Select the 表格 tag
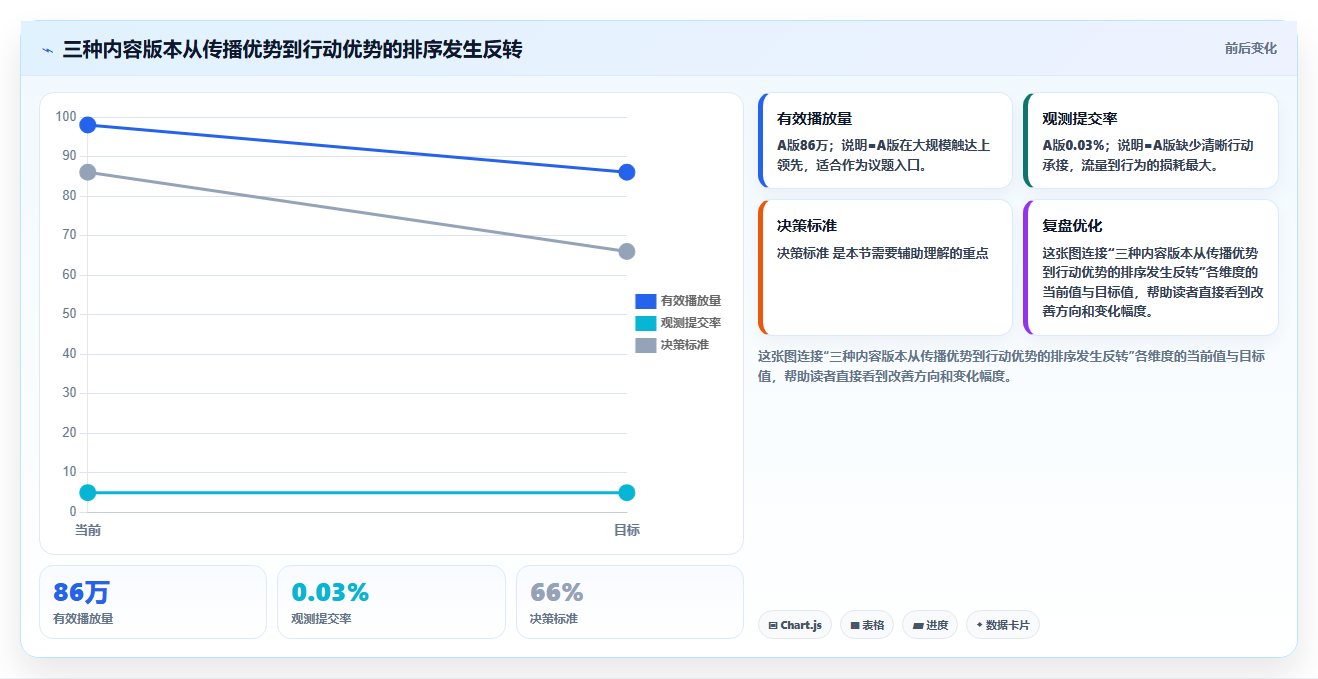Viewport: 1318px width, 679px height. [867, 625]
